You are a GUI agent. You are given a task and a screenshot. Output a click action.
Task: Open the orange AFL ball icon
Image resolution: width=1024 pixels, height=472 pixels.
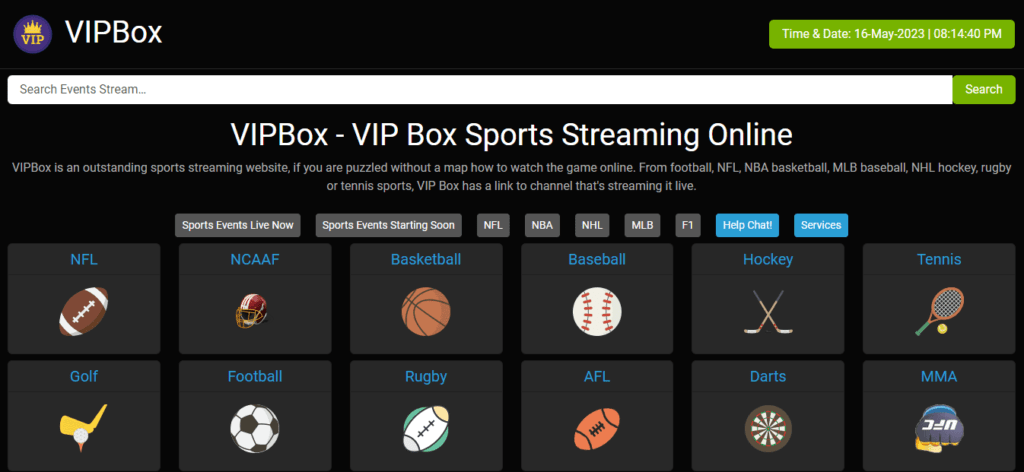pyautogui.click(x=597, y=429)
